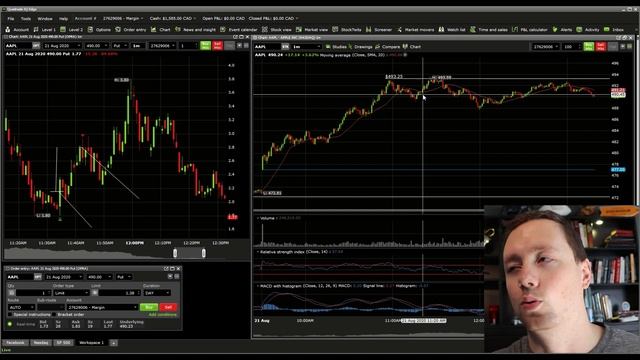Open expiry date dropdown in option chart
The height and width of the screenshot is (360, 640).
tap(62, 46)
